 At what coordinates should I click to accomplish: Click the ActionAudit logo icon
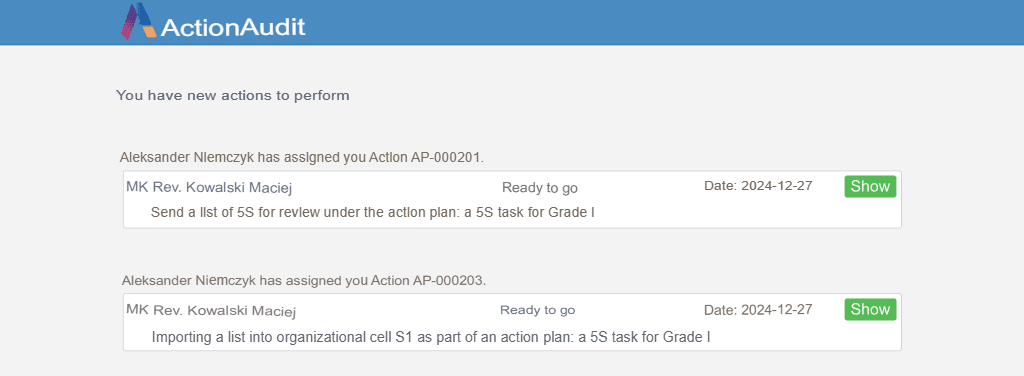(x=138, y=22)
